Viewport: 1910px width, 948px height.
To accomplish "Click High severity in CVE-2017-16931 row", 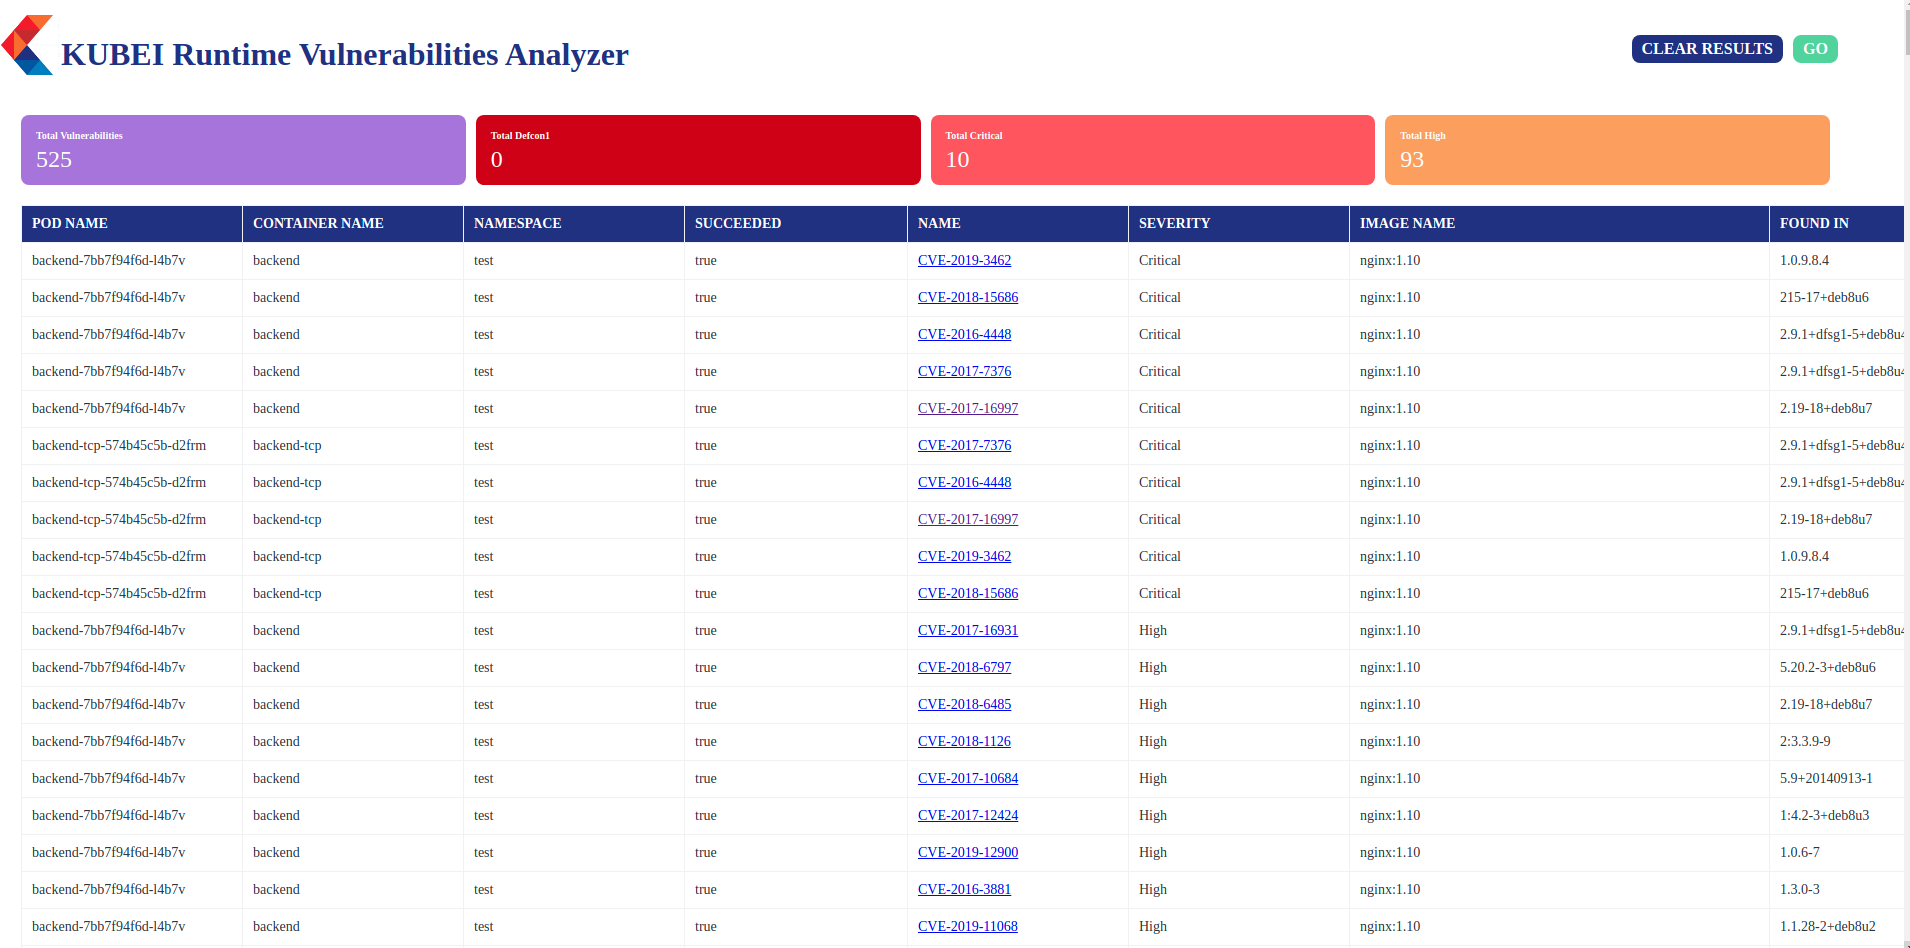I will pyautogui.click(x=1152, y=630).
